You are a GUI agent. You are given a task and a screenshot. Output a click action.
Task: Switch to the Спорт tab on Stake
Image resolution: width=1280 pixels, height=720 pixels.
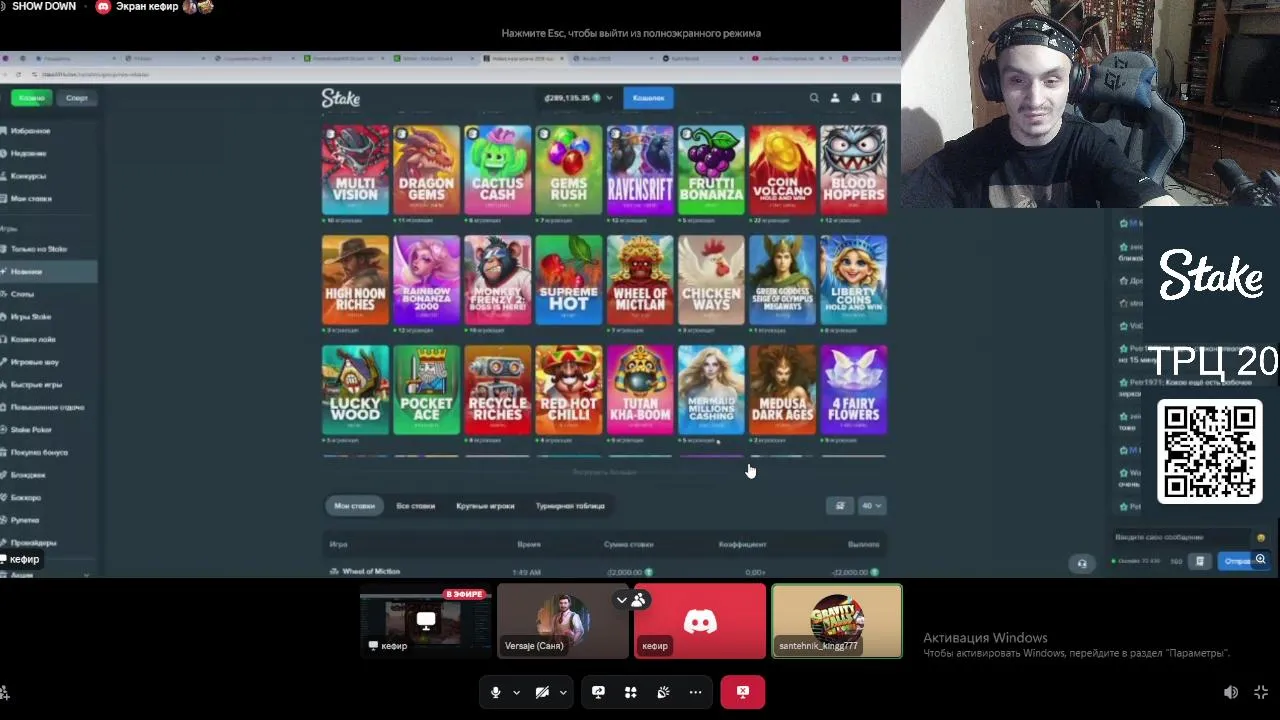(77, 98)
